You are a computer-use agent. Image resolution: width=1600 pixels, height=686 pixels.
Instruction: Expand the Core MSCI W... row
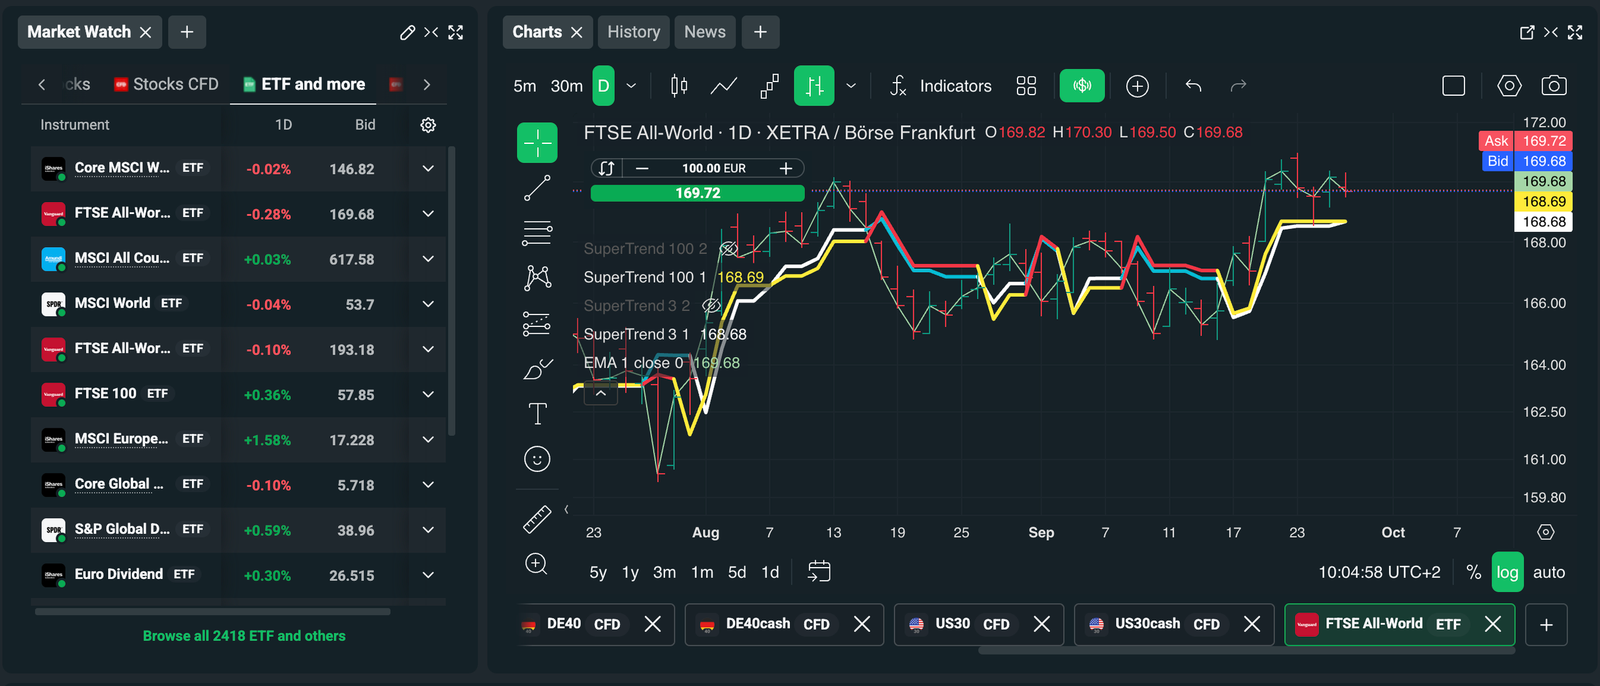point(428,169)
